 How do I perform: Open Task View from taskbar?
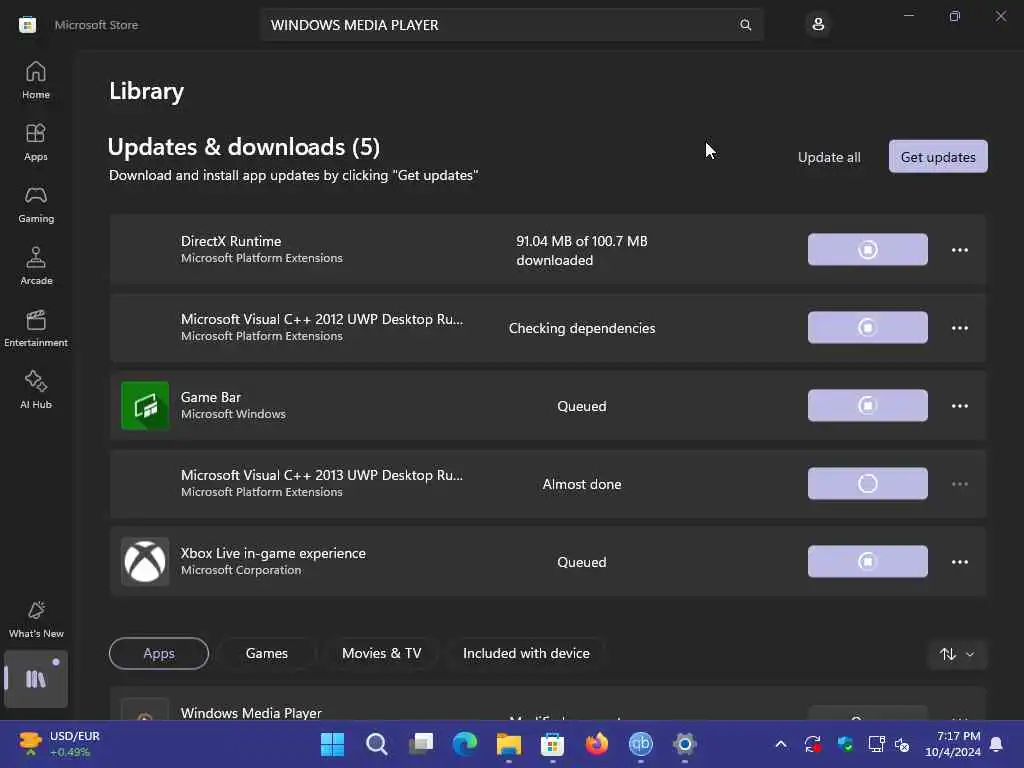pos(421,744)
